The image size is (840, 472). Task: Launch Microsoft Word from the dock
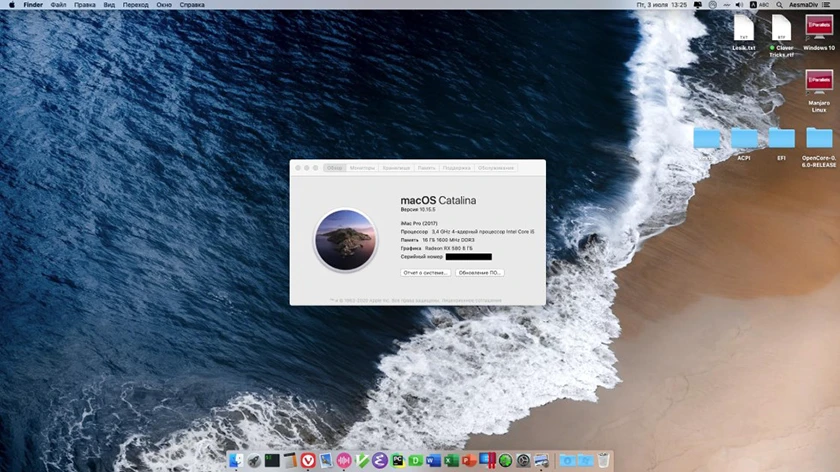coord(433,460)
